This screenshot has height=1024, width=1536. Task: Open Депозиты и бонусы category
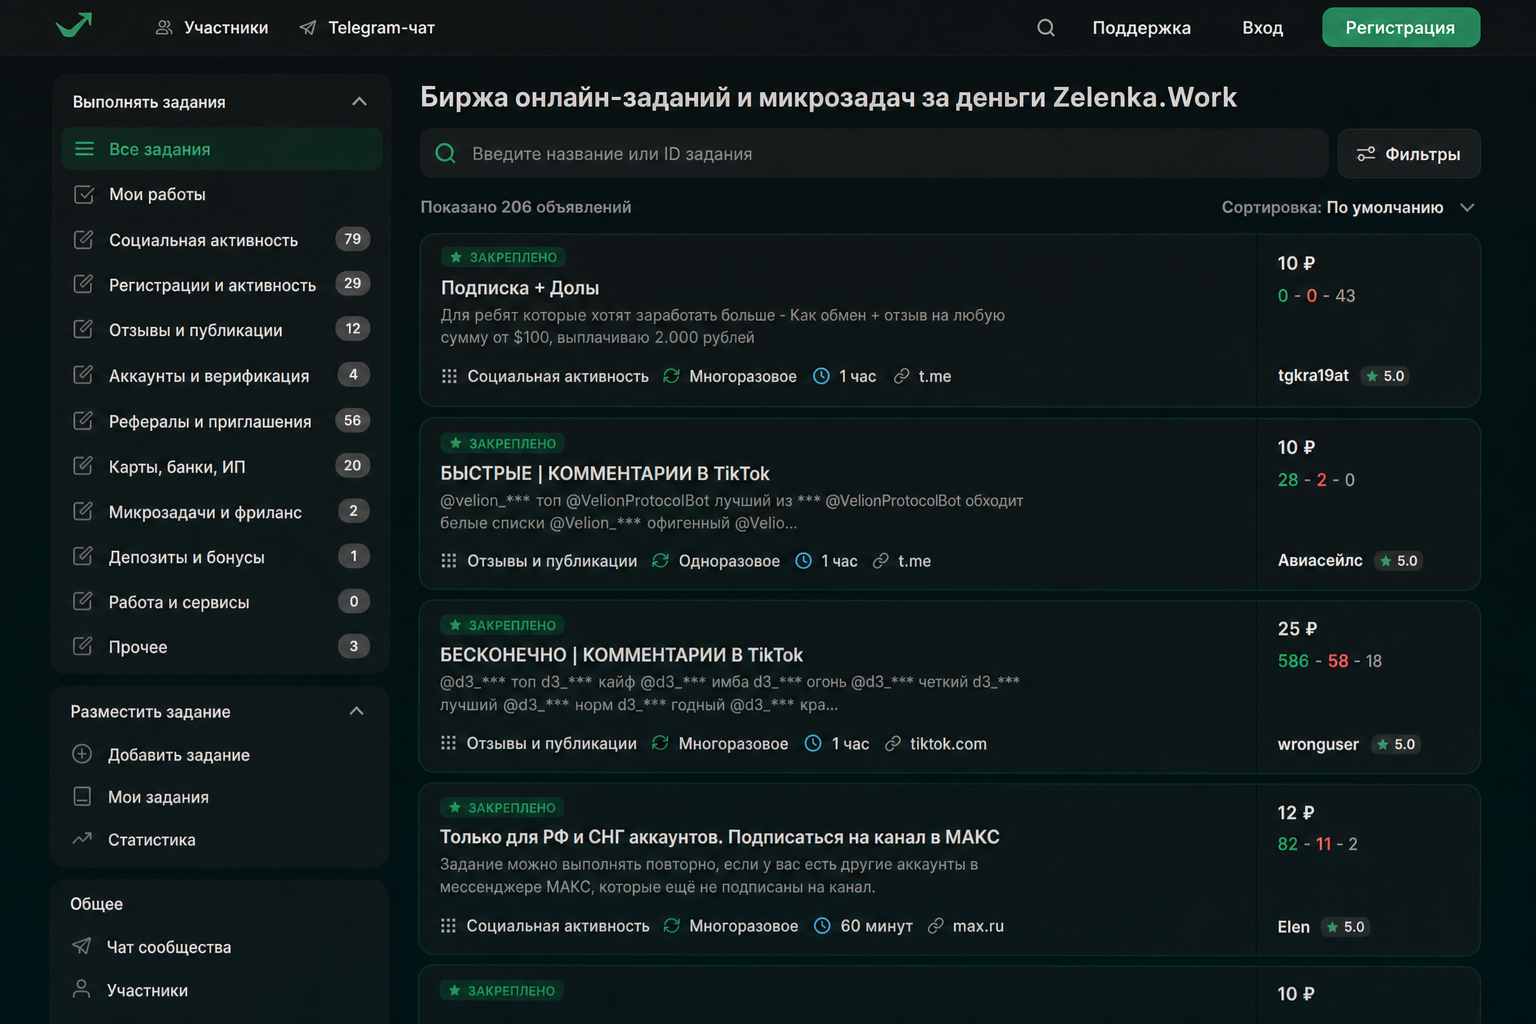pos(222,557)
